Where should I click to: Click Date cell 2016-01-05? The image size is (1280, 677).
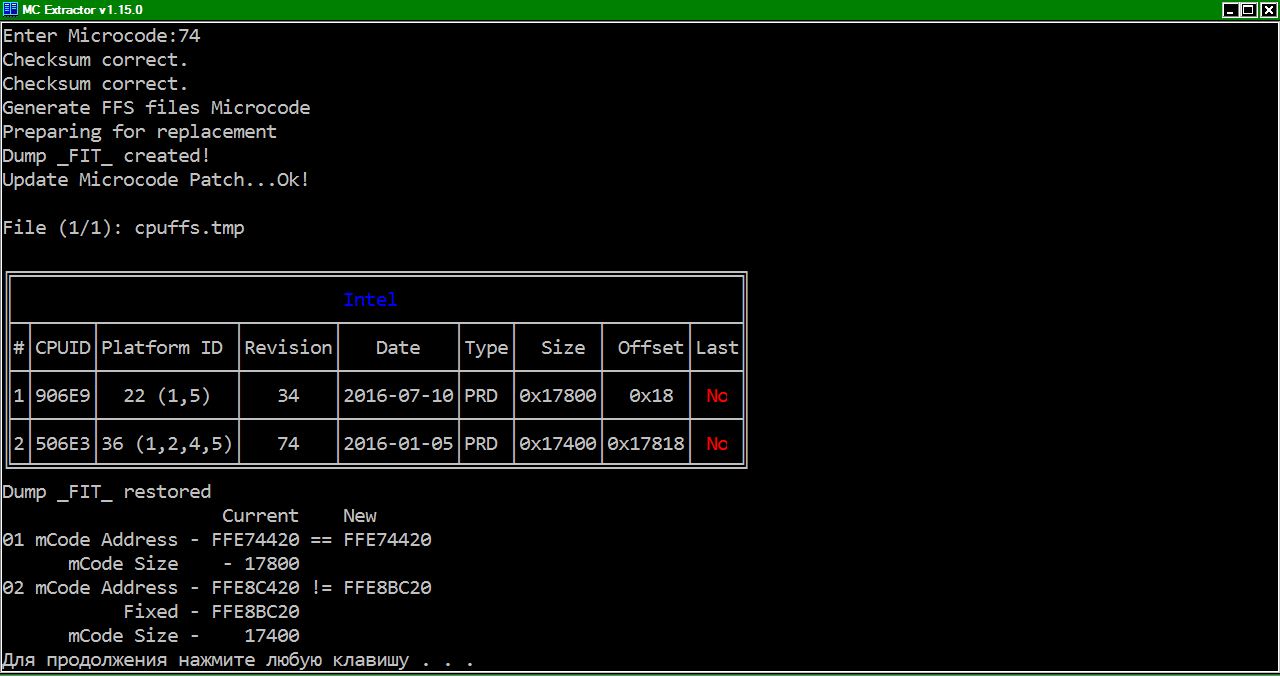tap(398, 444)
